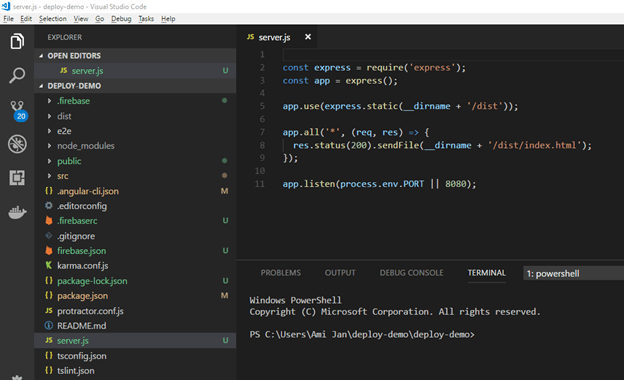The width and height of the screenshot is (624, 380).
Task: Open the Docker view in activity bar
Action: (x=17, y=212)
